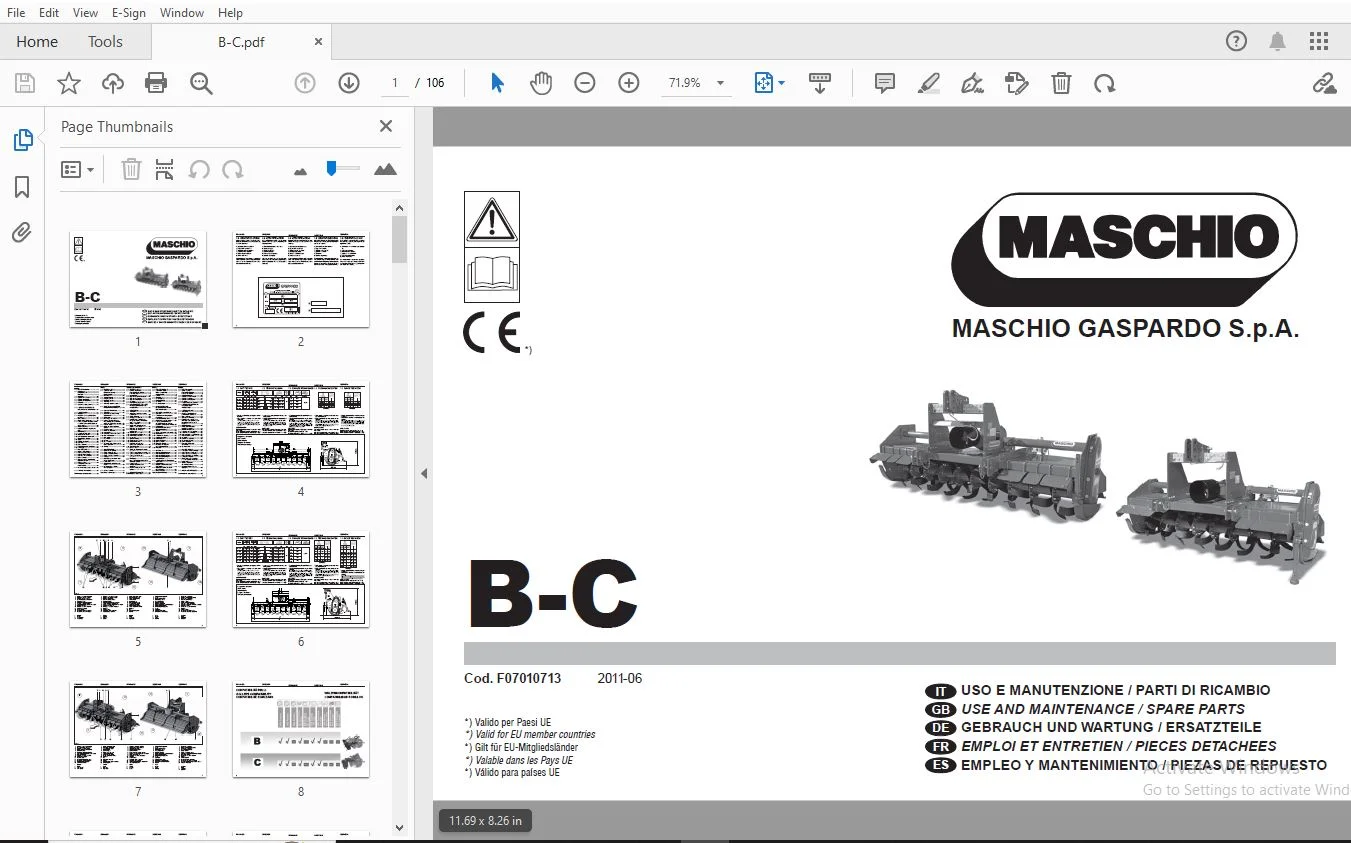This screenshot has height=843, width=1351.
Task: Select page 7 thumbnail
Action: pyautogui.click(x=138, y=729)
